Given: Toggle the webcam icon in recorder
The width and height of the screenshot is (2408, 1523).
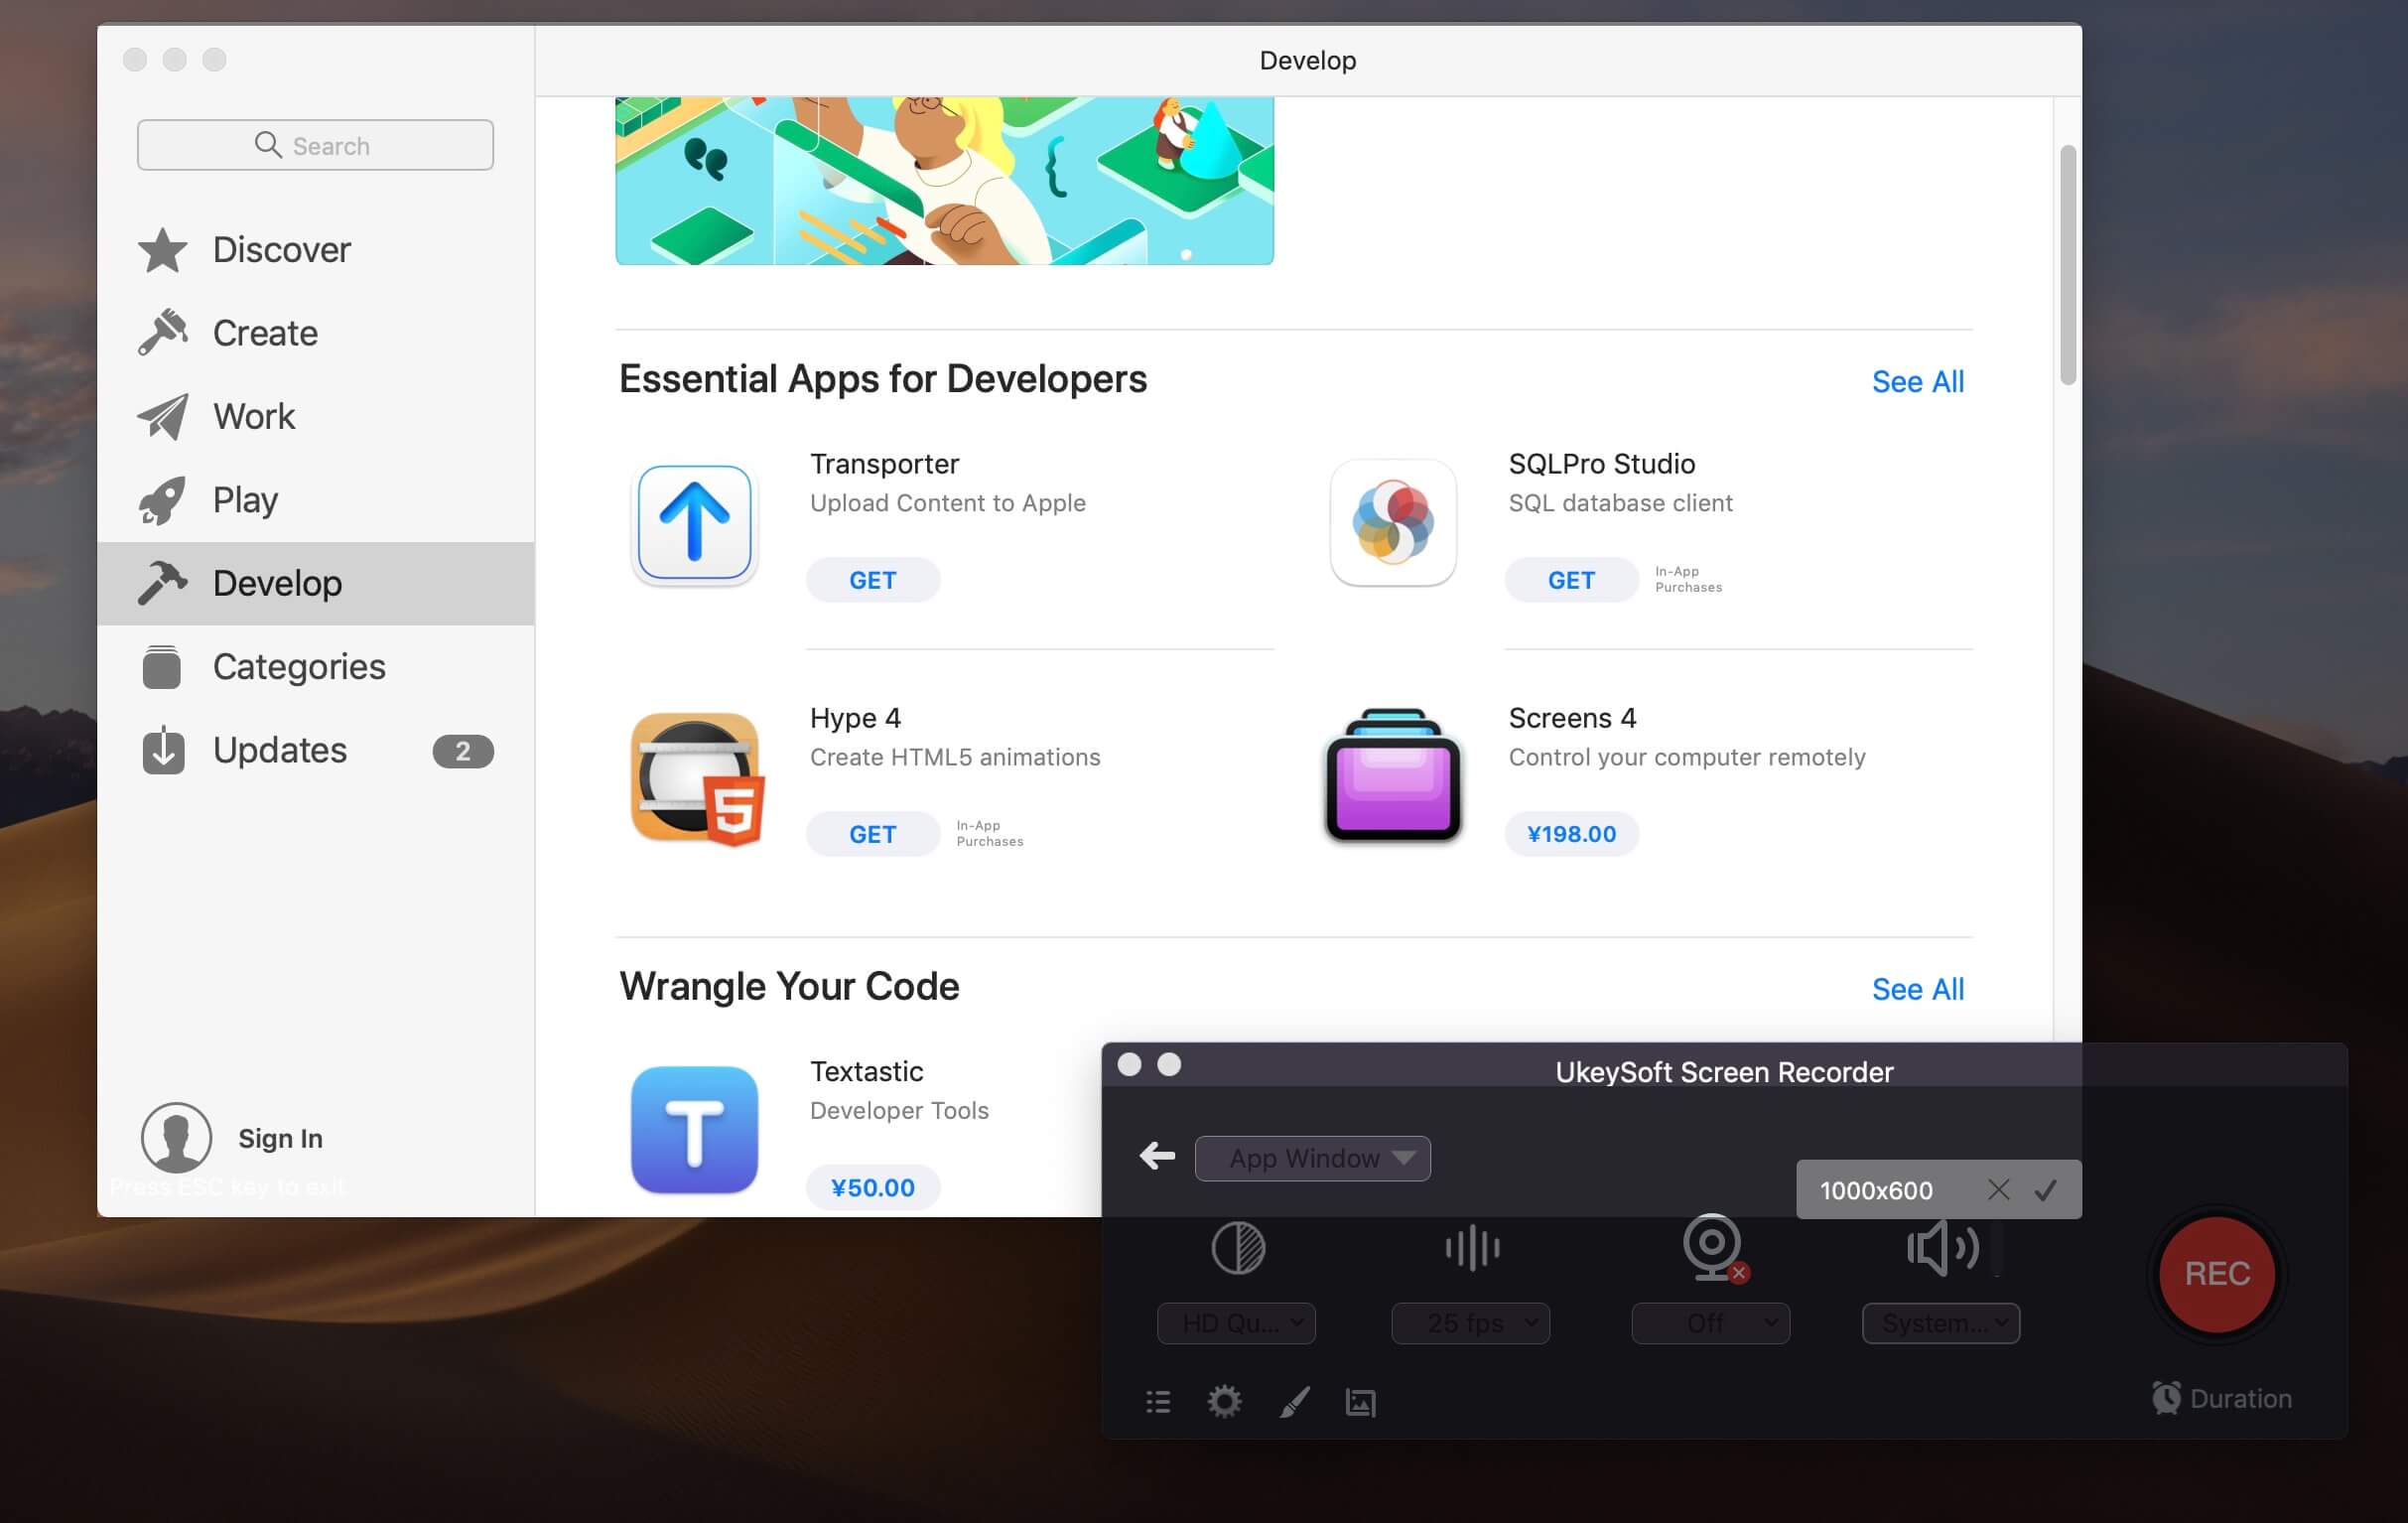Looking at the screenshot, I should point(1714,1247).
